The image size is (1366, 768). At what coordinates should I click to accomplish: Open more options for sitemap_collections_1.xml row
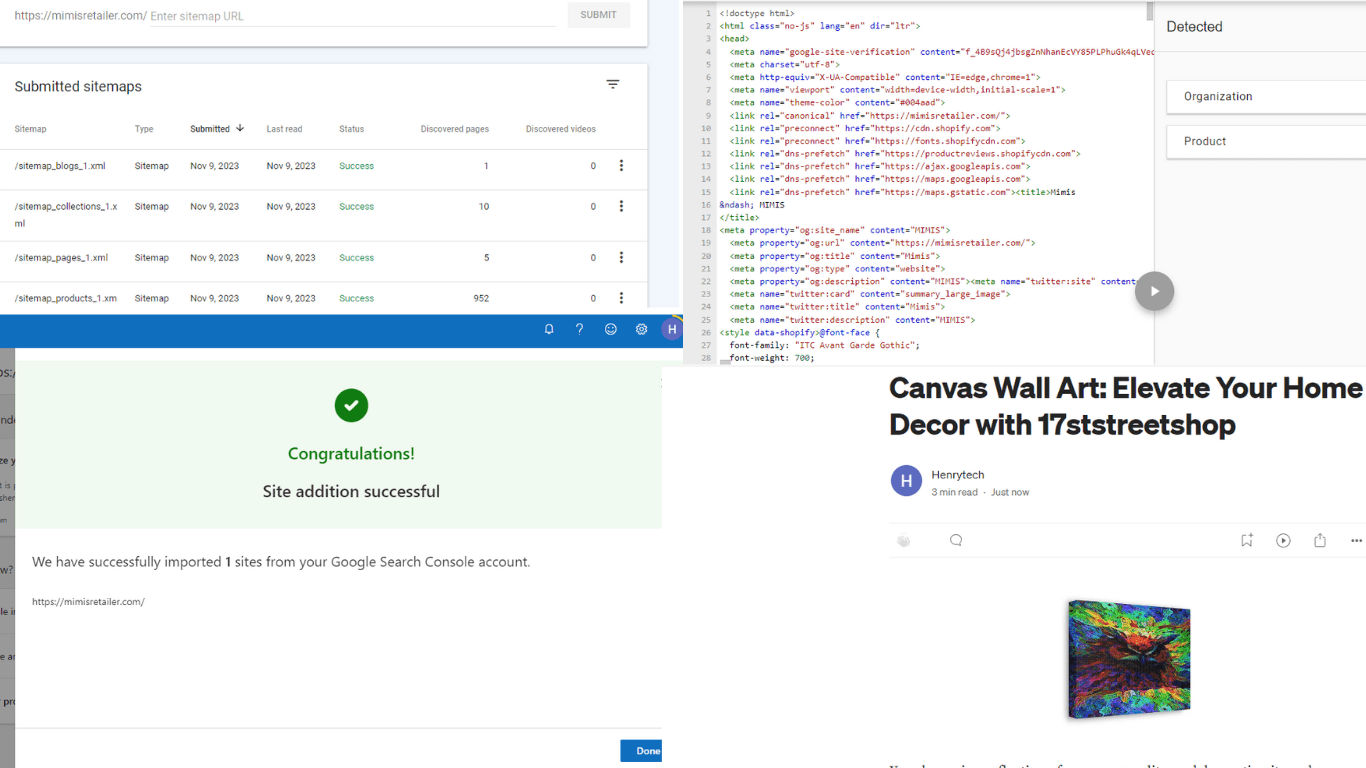point(621,206)
